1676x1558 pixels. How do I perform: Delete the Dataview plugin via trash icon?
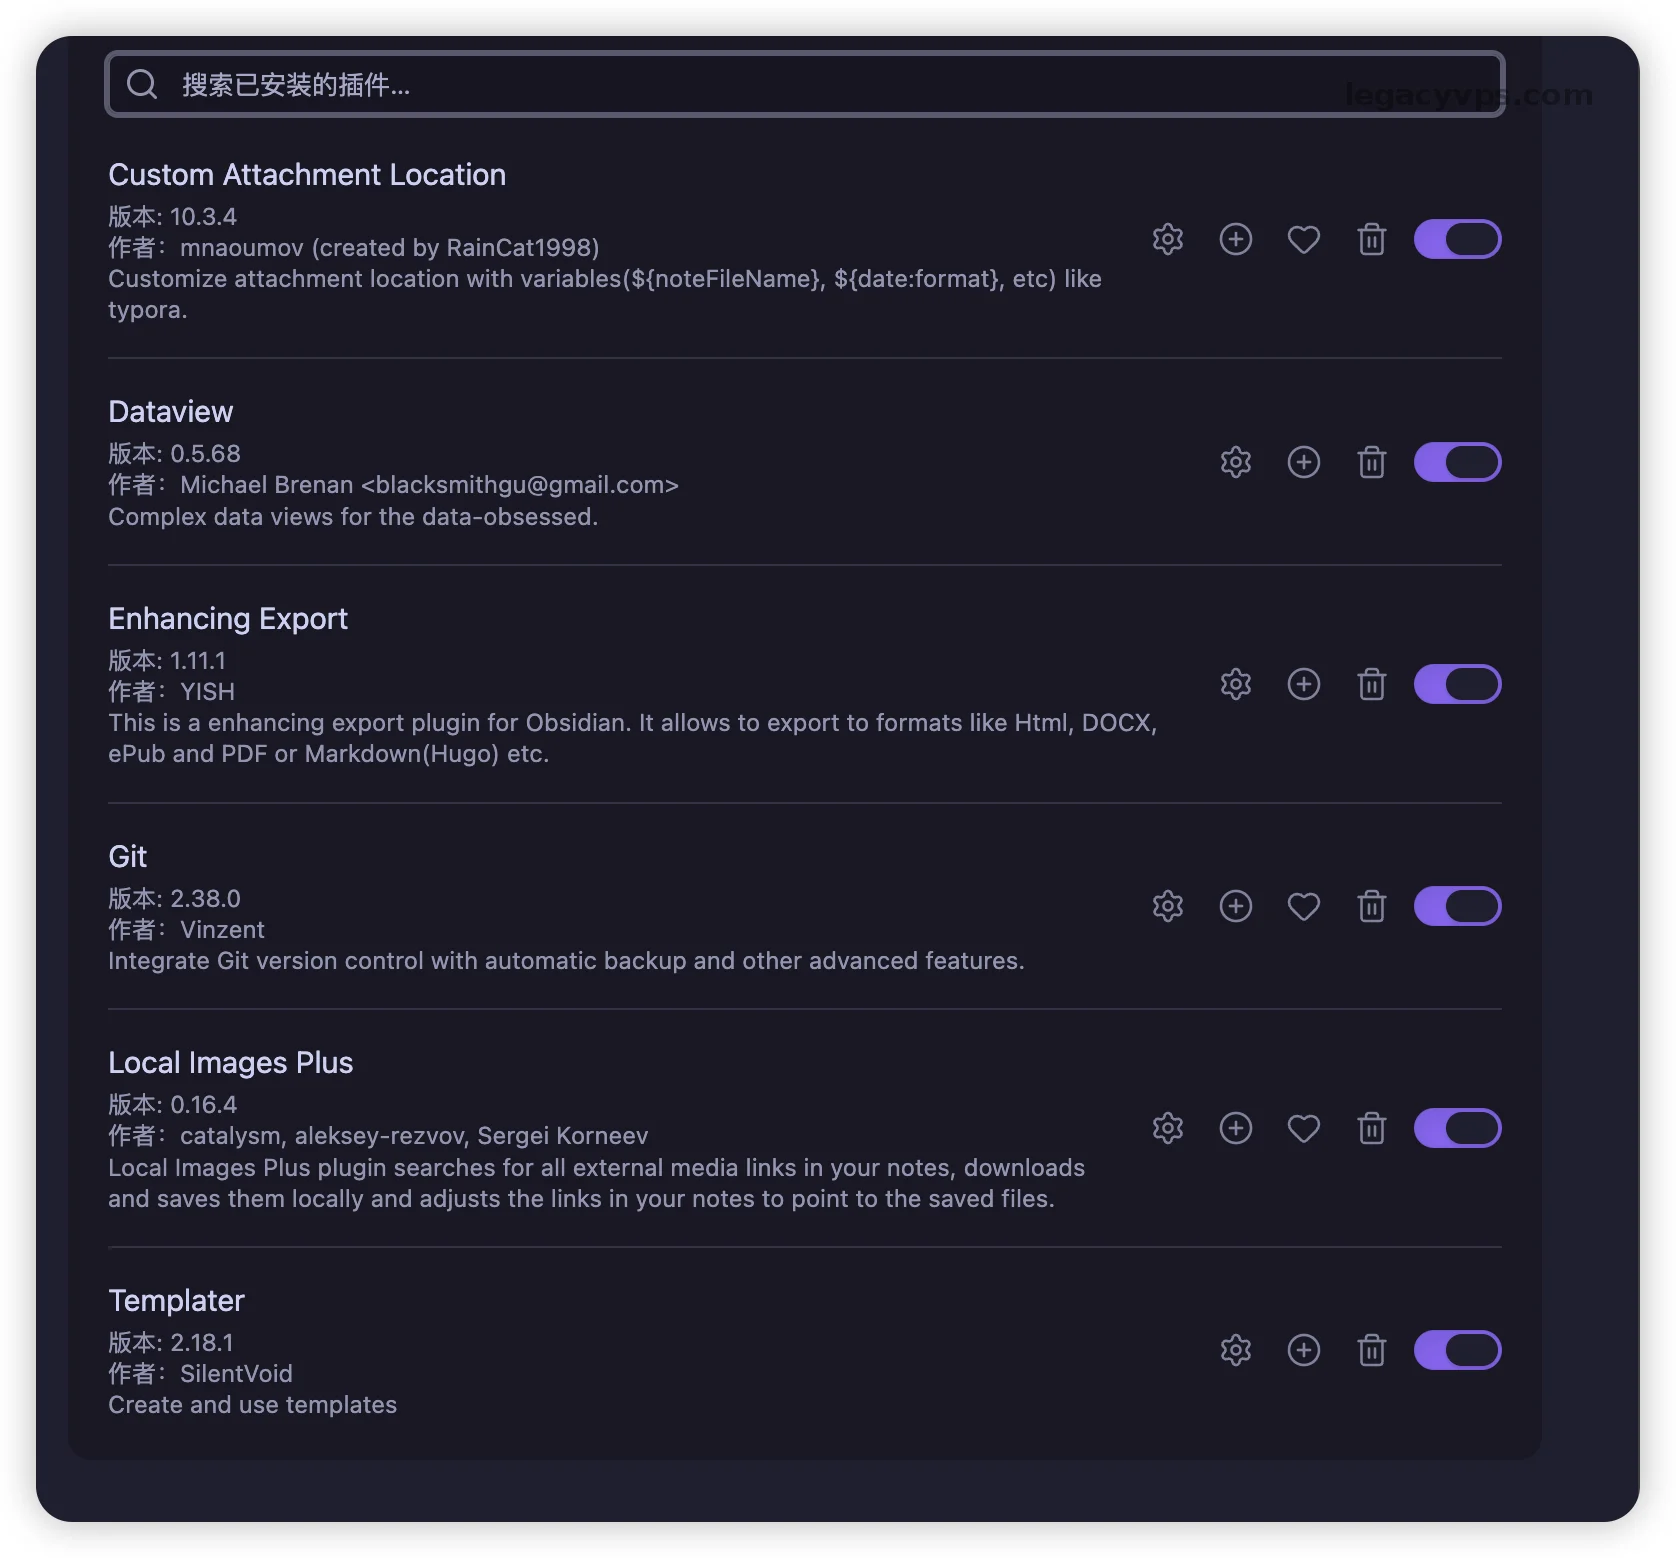pos(1371,462)
